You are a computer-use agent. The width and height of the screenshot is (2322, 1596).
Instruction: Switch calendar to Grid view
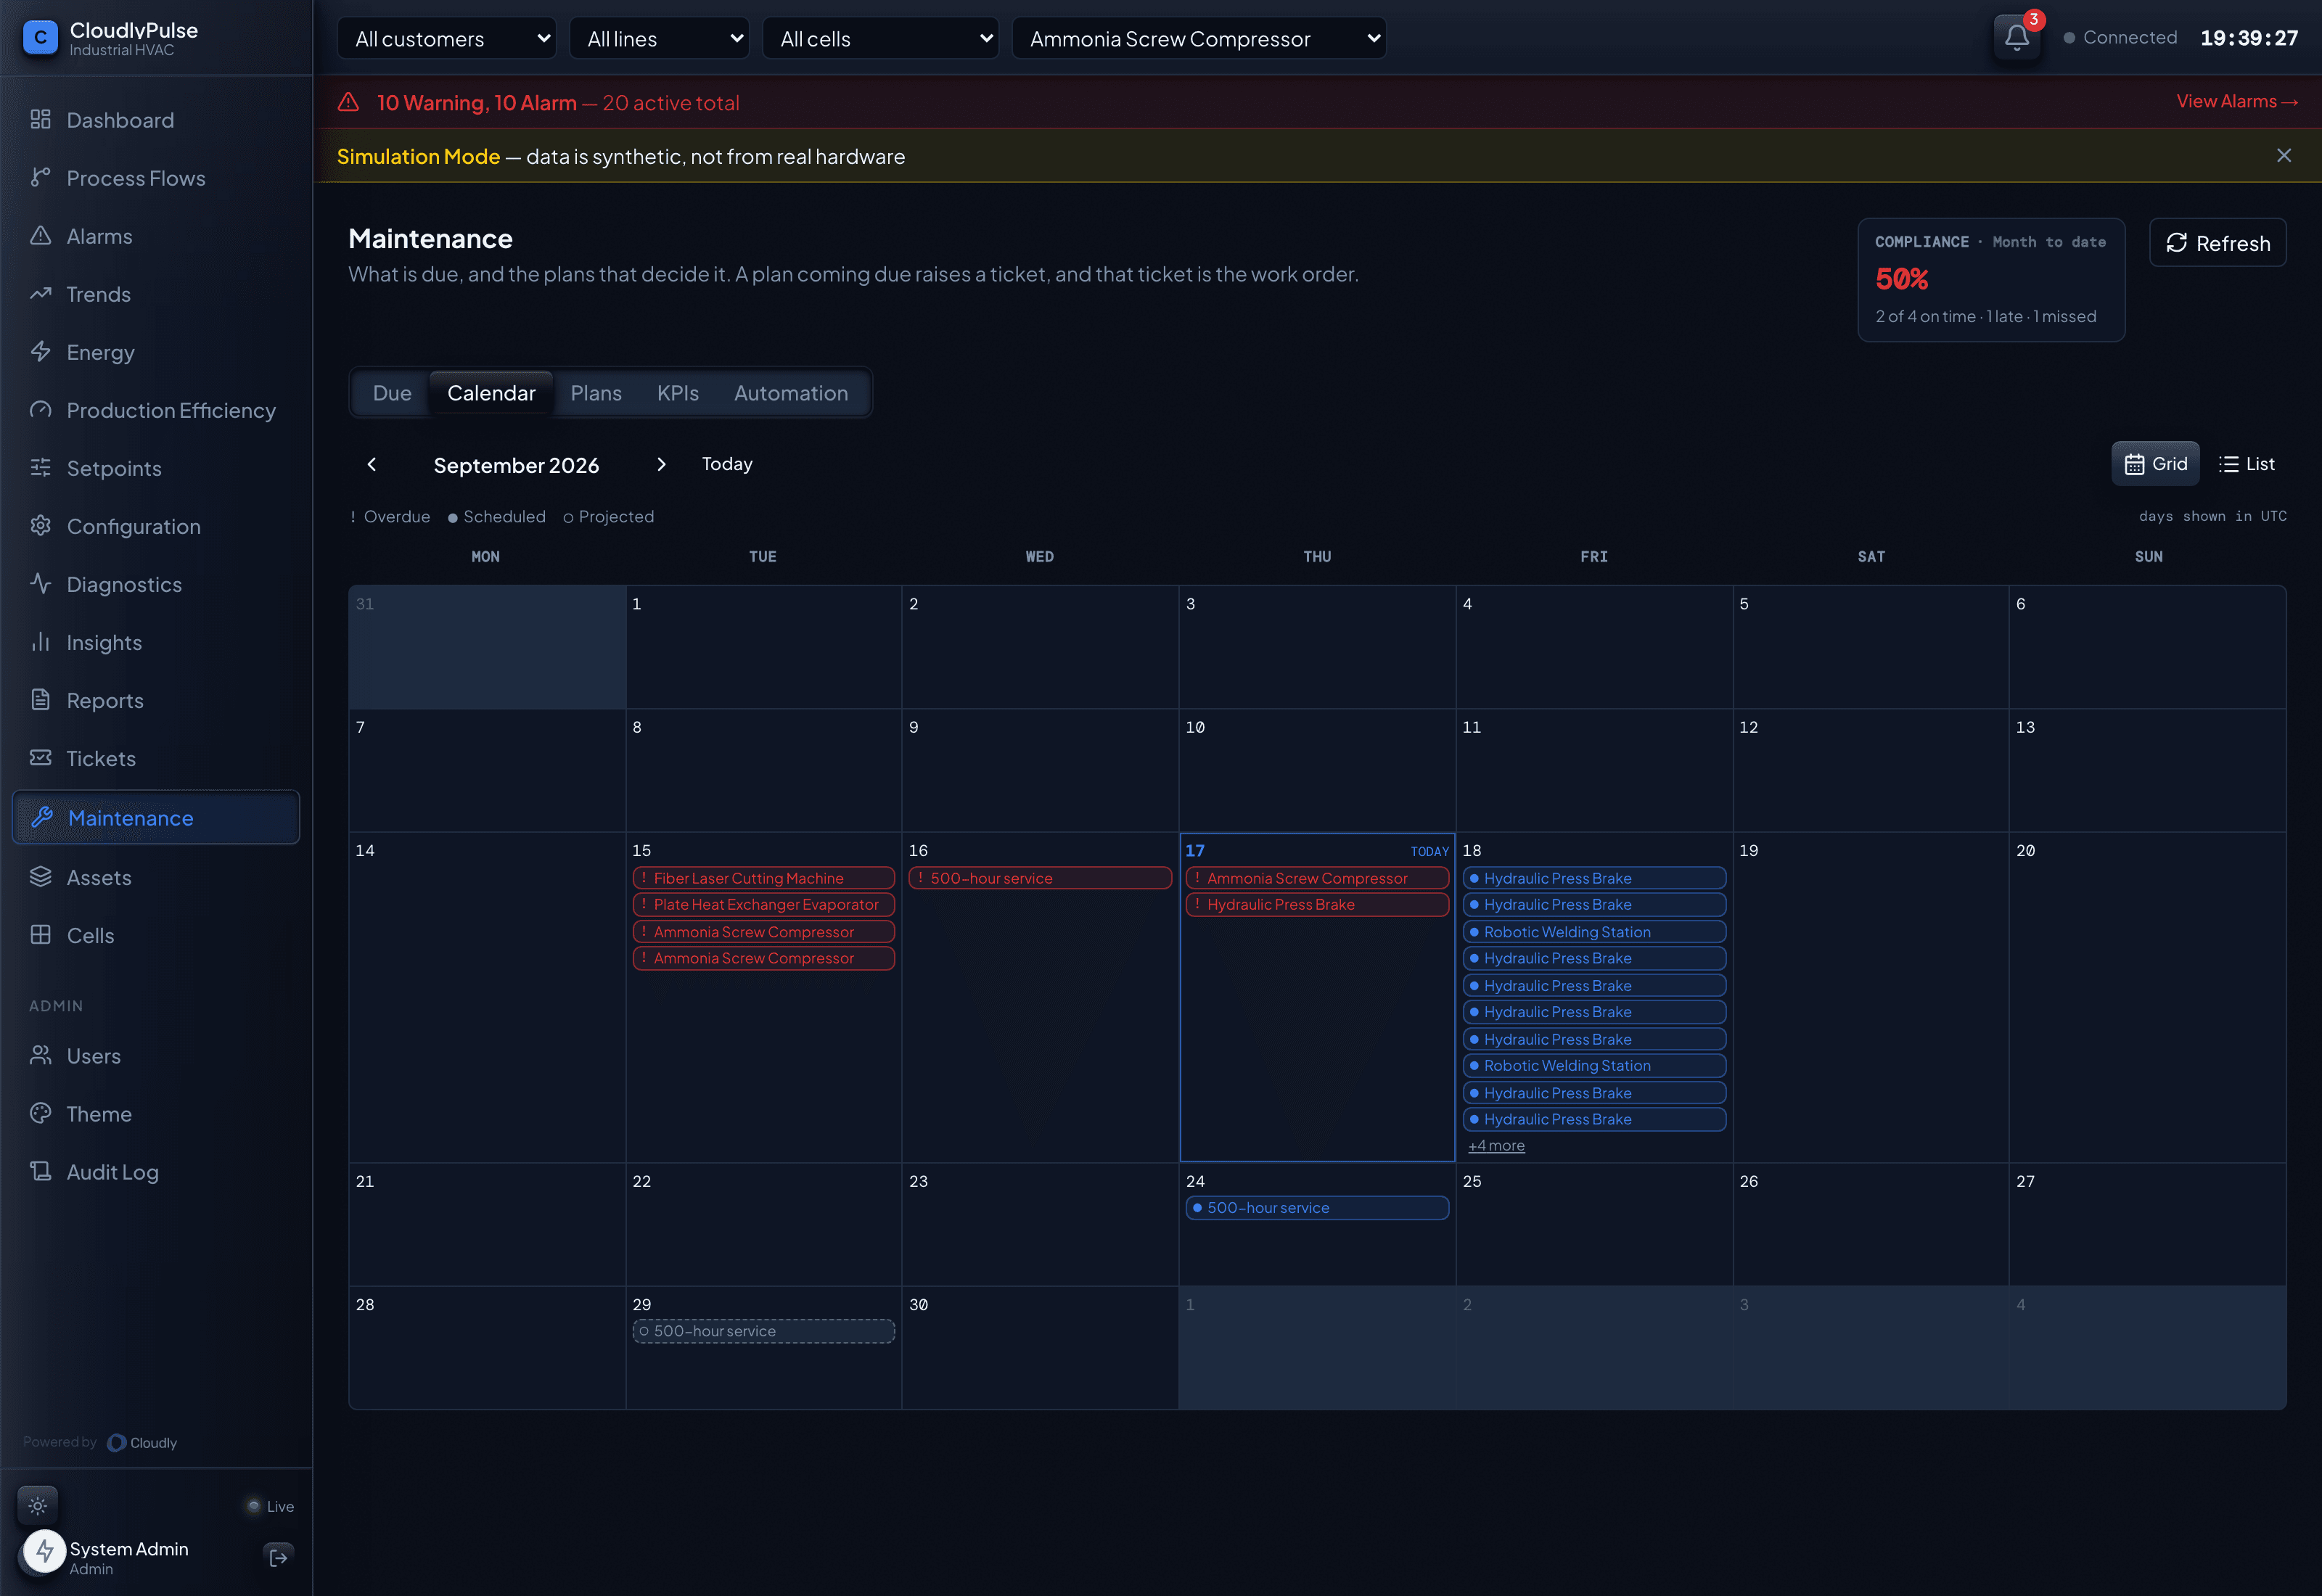(x=2155, y=464)
